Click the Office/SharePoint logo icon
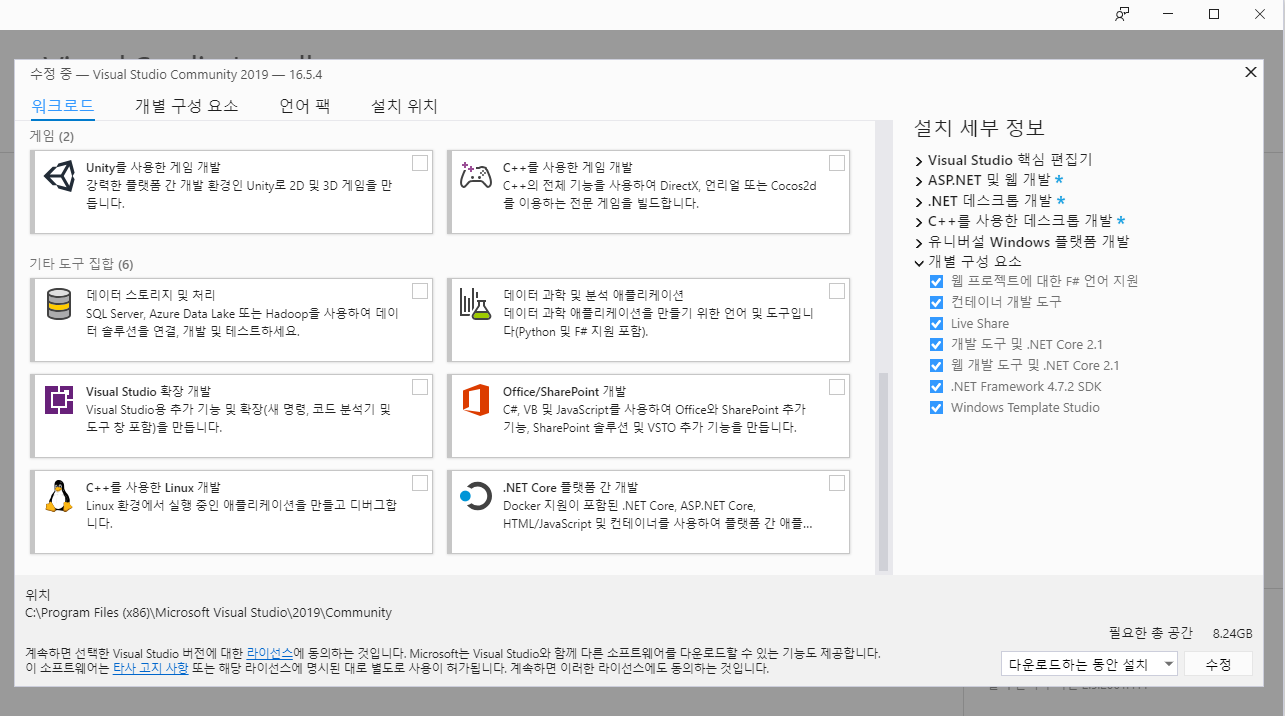 [475, 400]
